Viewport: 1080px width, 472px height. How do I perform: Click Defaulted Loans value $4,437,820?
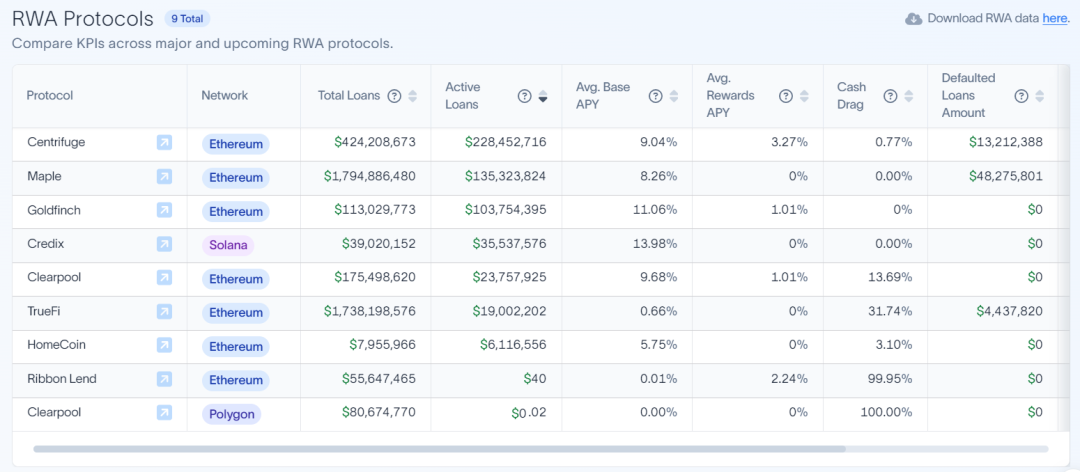point(1010,311)
